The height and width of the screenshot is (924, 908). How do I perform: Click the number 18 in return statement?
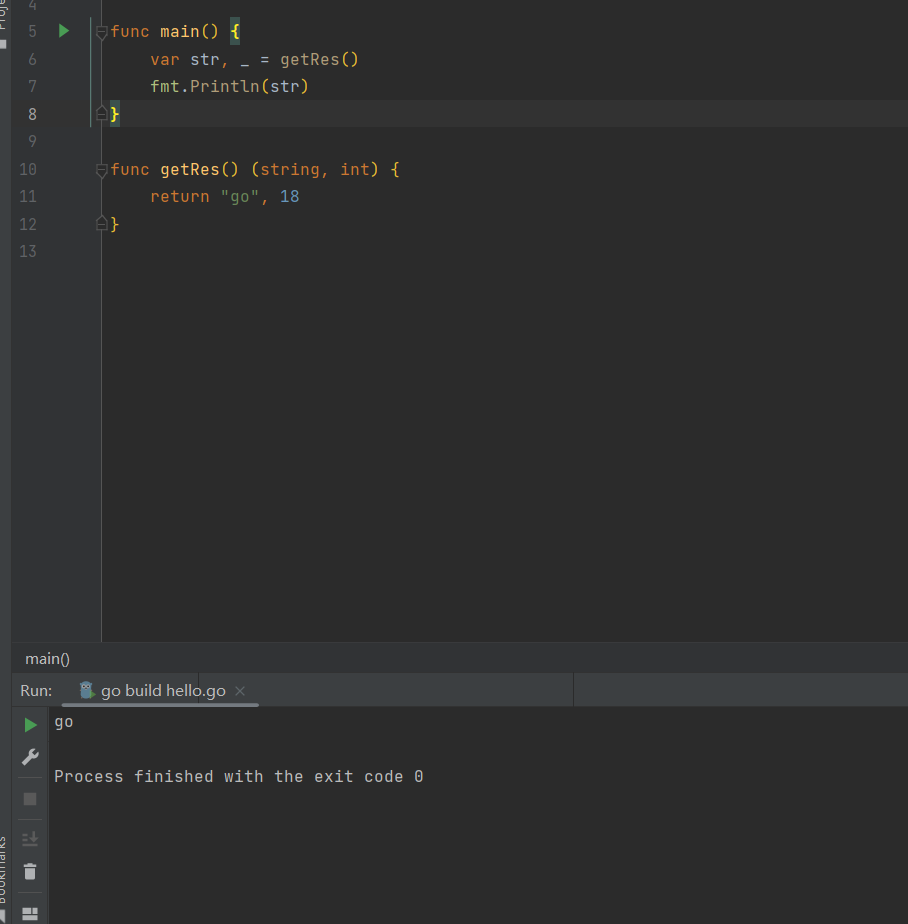pyautogui.click(x=289, y=197)
